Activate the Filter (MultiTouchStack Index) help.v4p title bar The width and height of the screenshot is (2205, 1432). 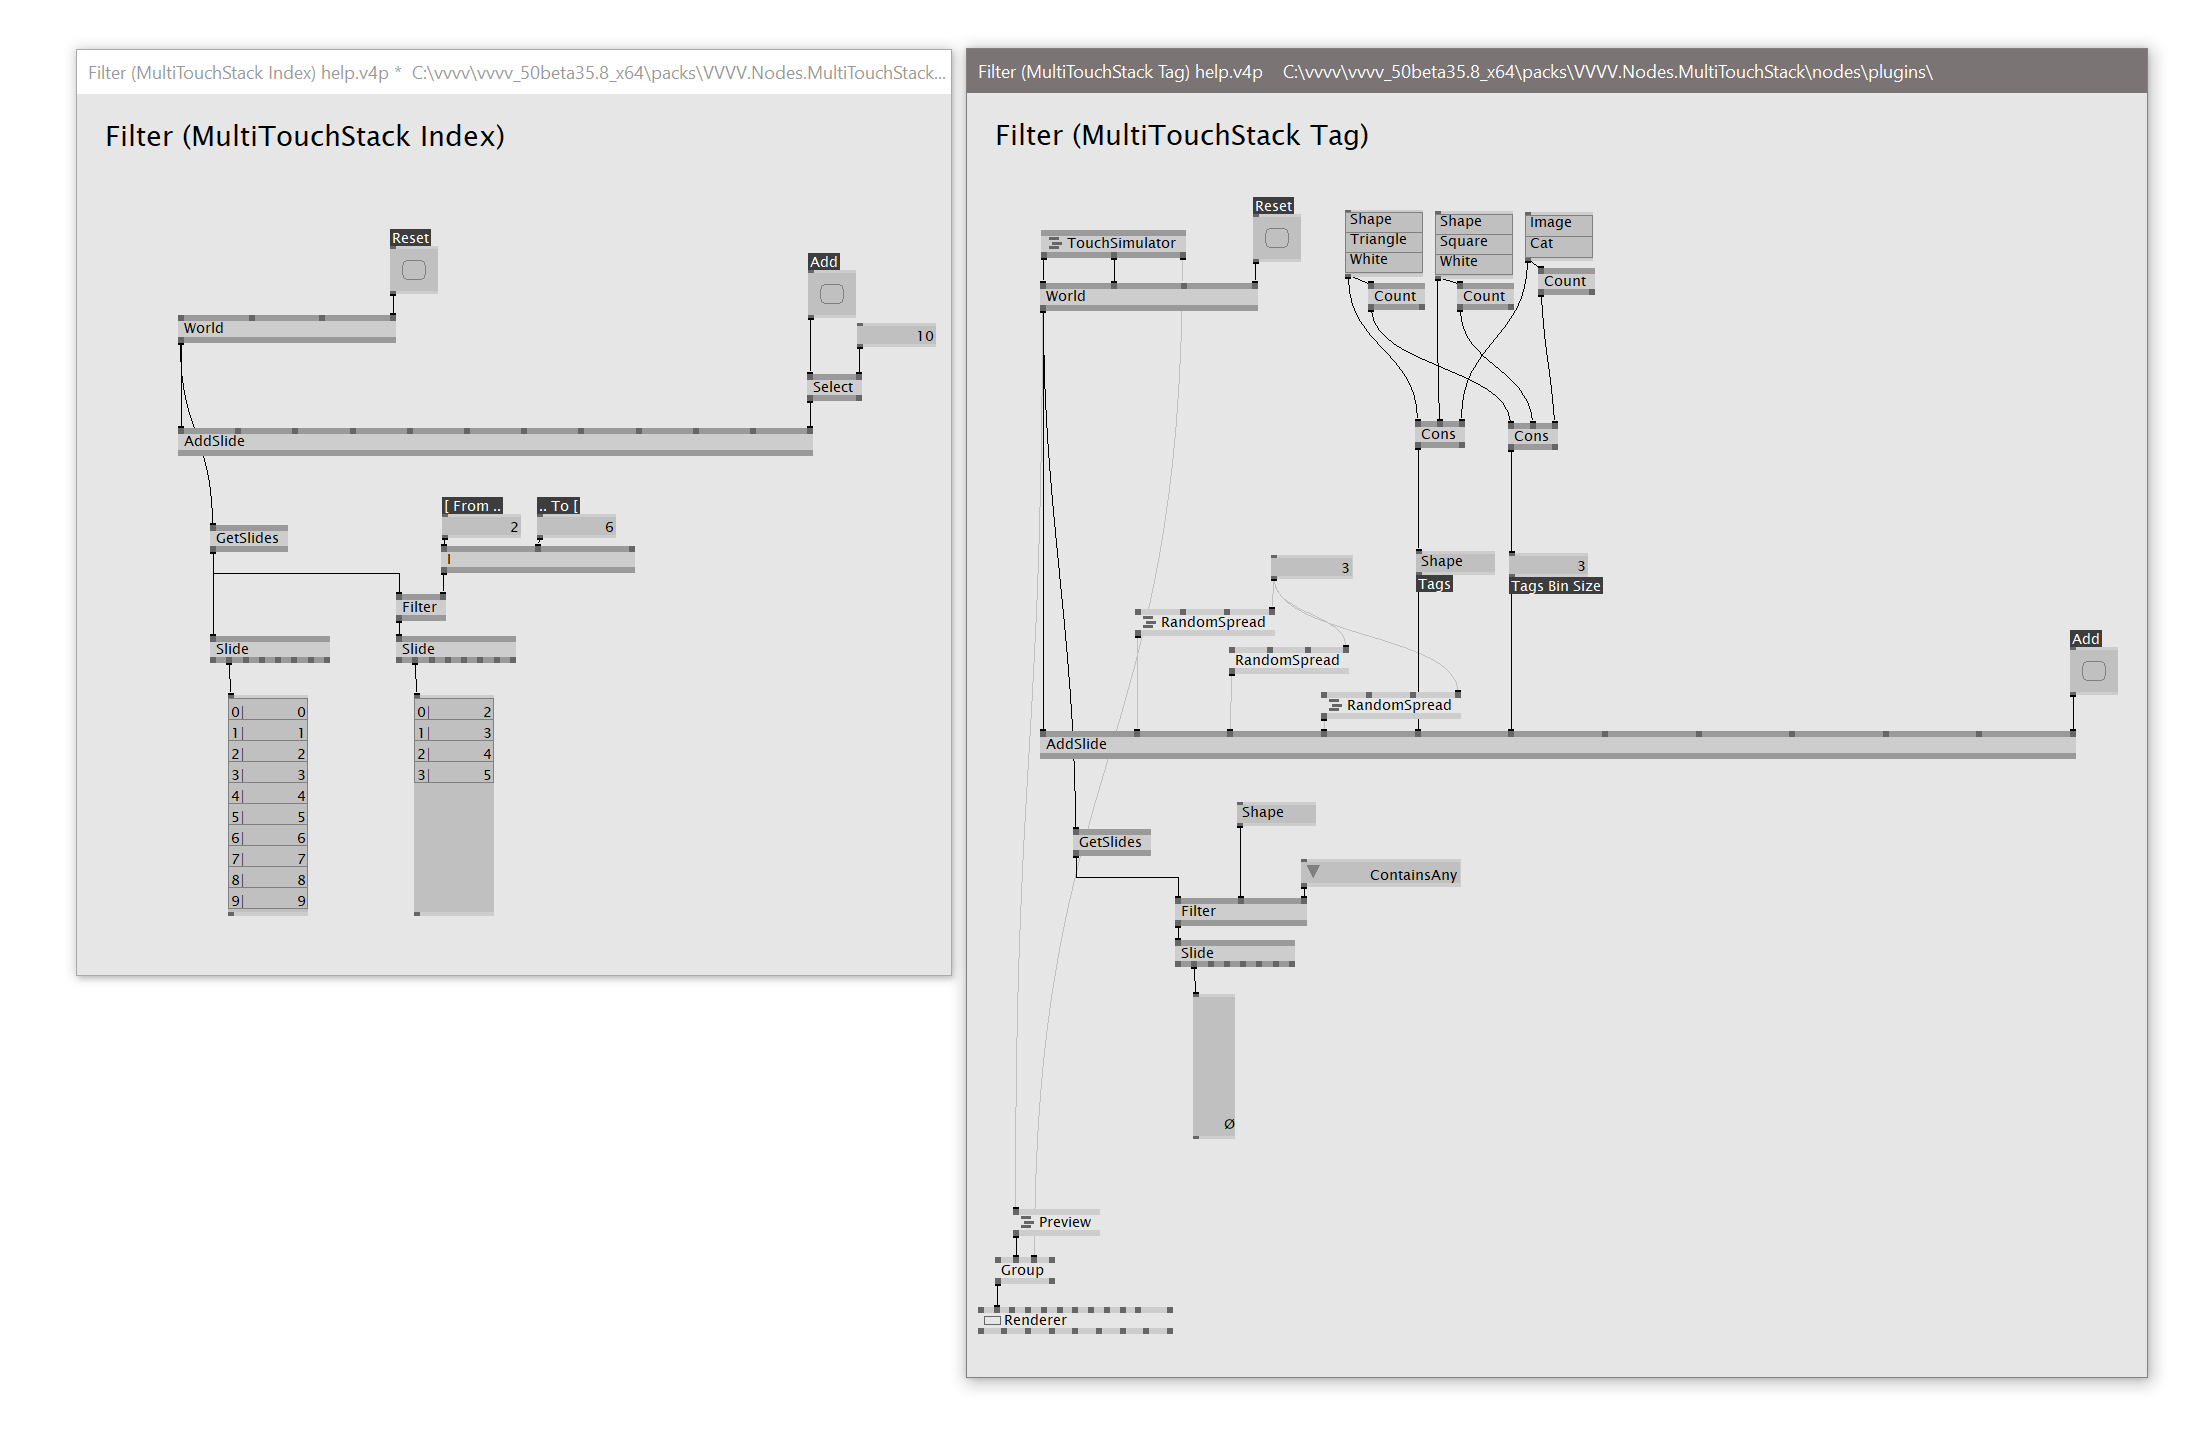(514, 73)
